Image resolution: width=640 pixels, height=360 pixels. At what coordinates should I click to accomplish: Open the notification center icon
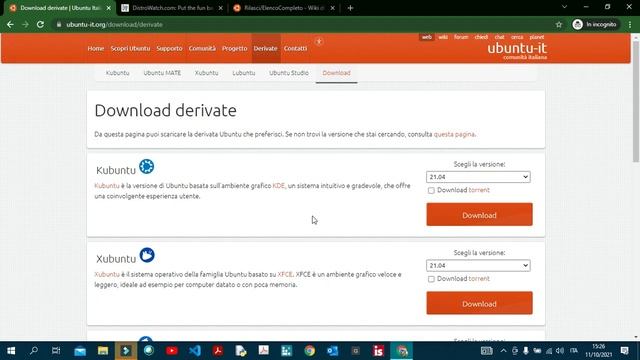coord(624,351)
